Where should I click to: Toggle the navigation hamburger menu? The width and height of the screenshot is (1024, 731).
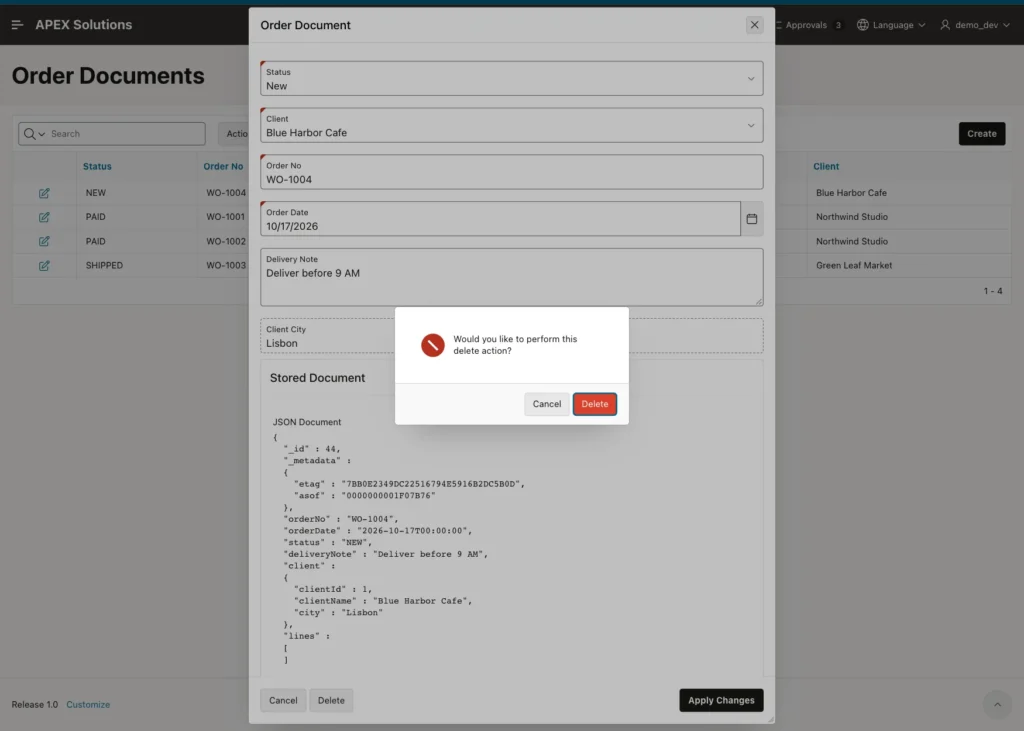point(18,25)
